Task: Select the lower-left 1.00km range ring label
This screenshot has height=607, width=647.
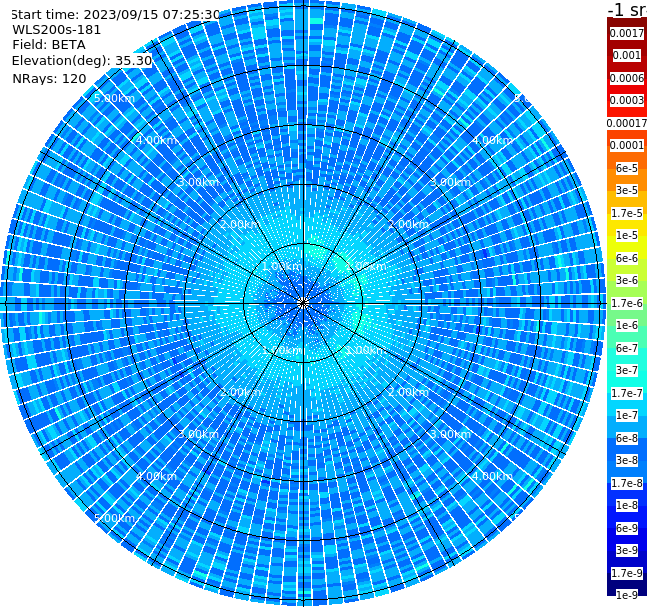Action: coord(283,350)
